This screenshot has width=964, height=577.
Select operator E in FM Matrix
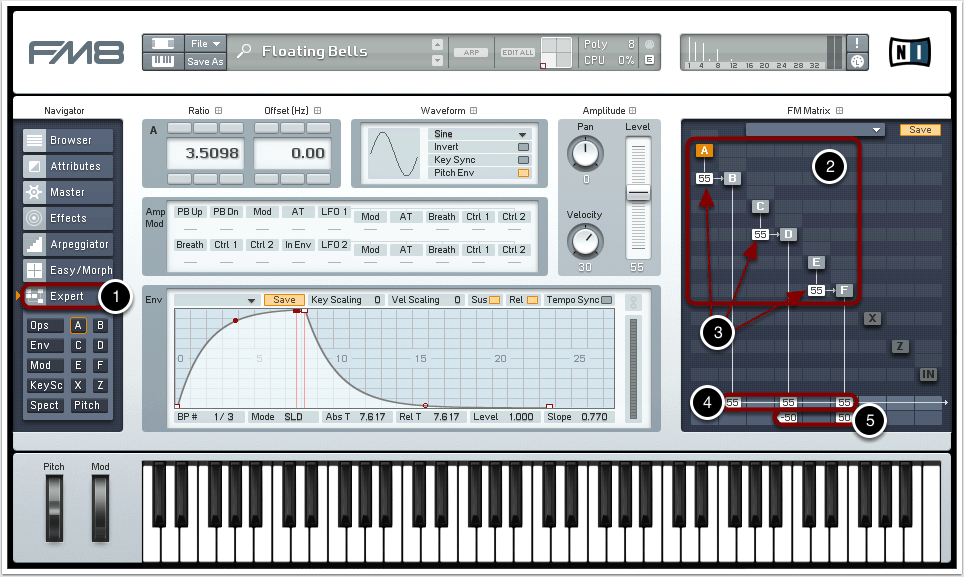tap(816, 262)
